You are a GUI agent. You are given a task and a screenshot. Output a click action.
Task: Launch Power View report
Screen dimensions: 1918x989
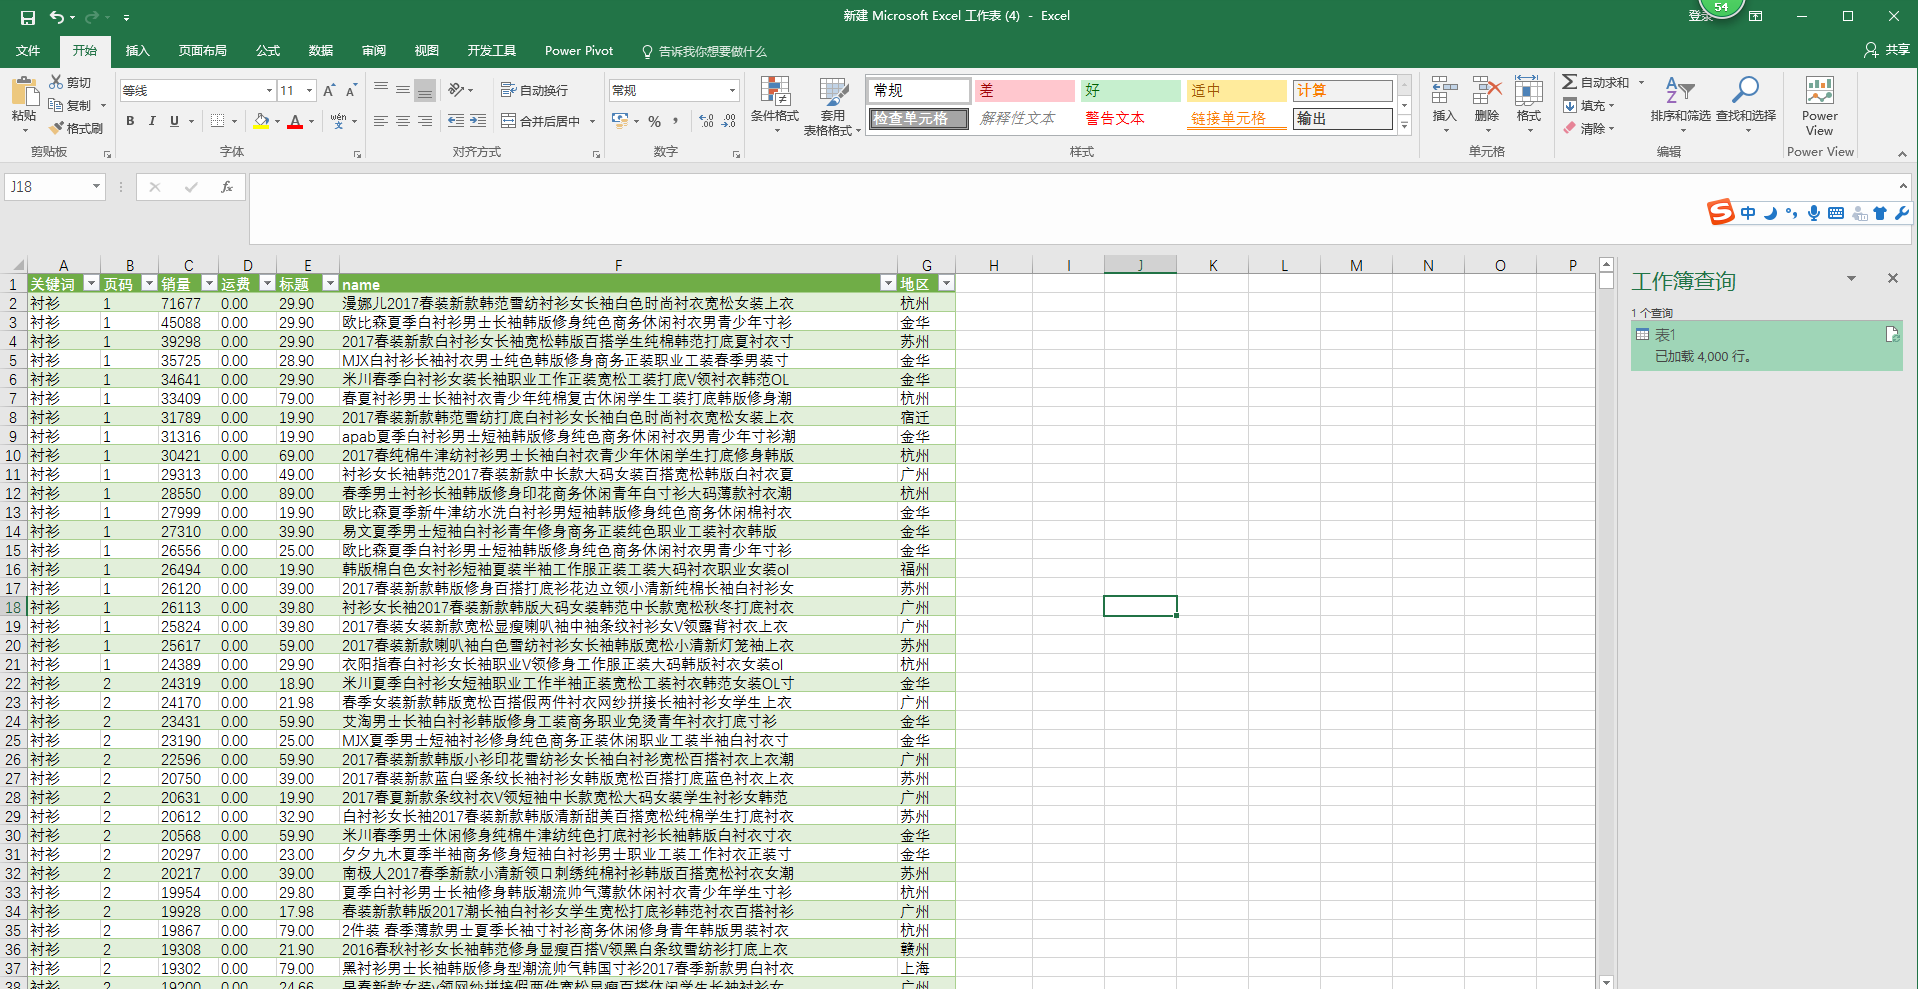[x=1819, y=91]
